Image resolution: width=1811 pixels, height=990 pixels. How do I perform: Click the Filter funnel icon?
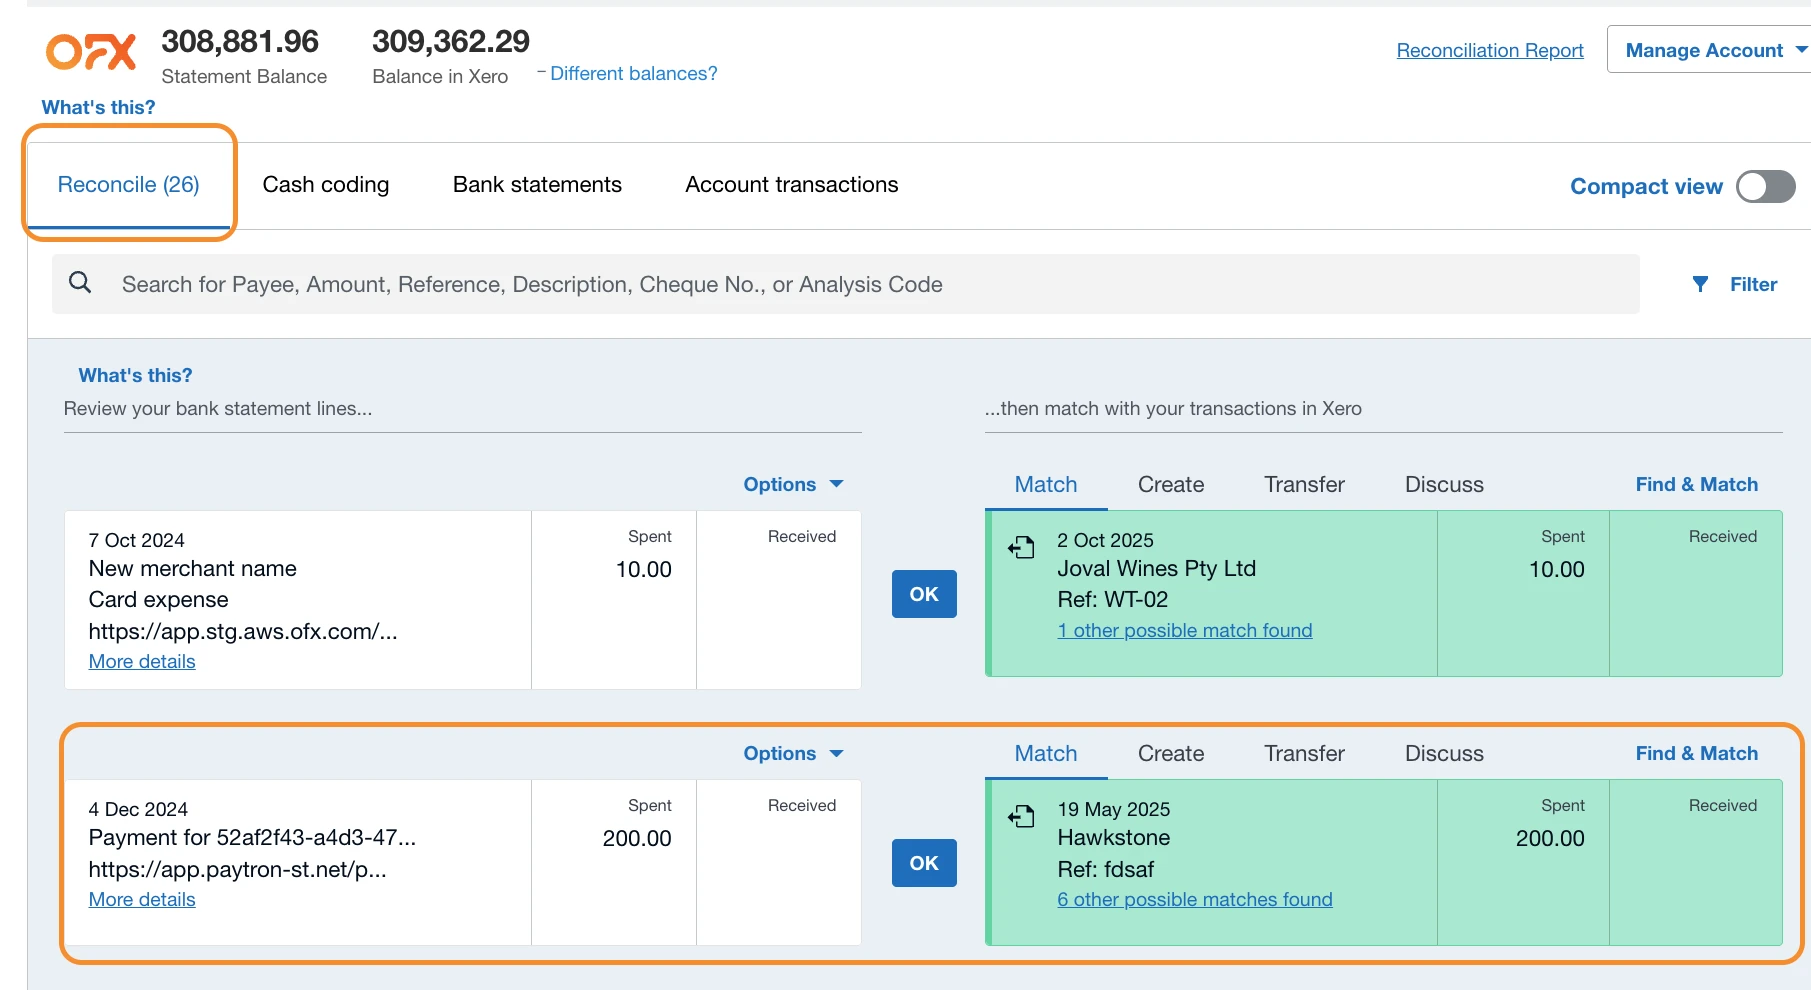[x=1700, y=284]
